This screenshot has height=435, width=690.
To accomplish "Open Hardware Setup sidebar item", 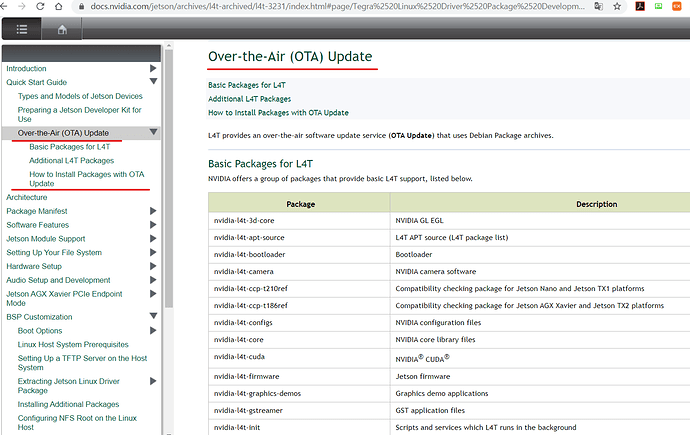I will pyautogui.click(x=34, y=266).
